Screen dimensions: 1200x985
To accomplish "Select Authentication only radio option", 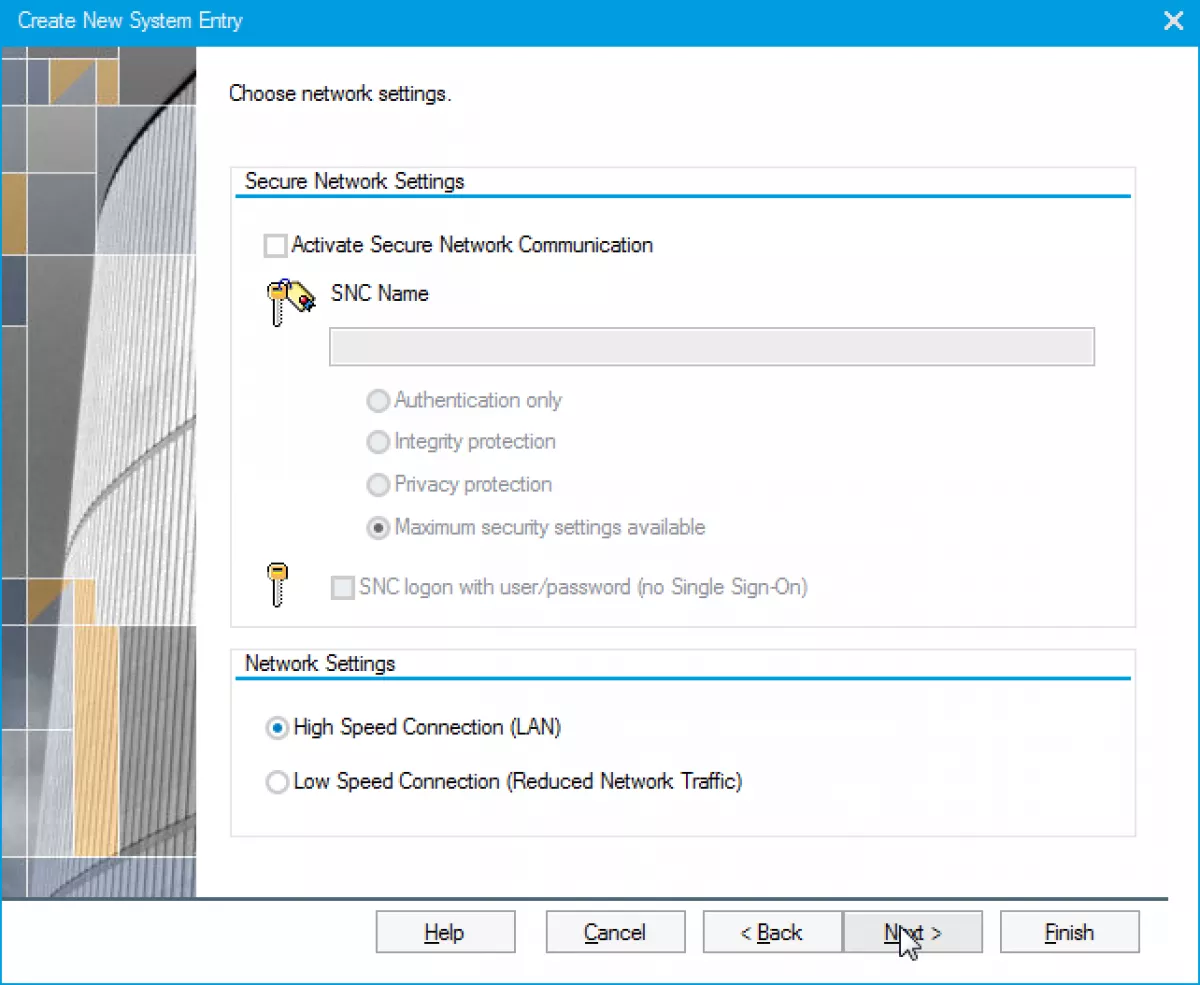I will click(378, 401).
